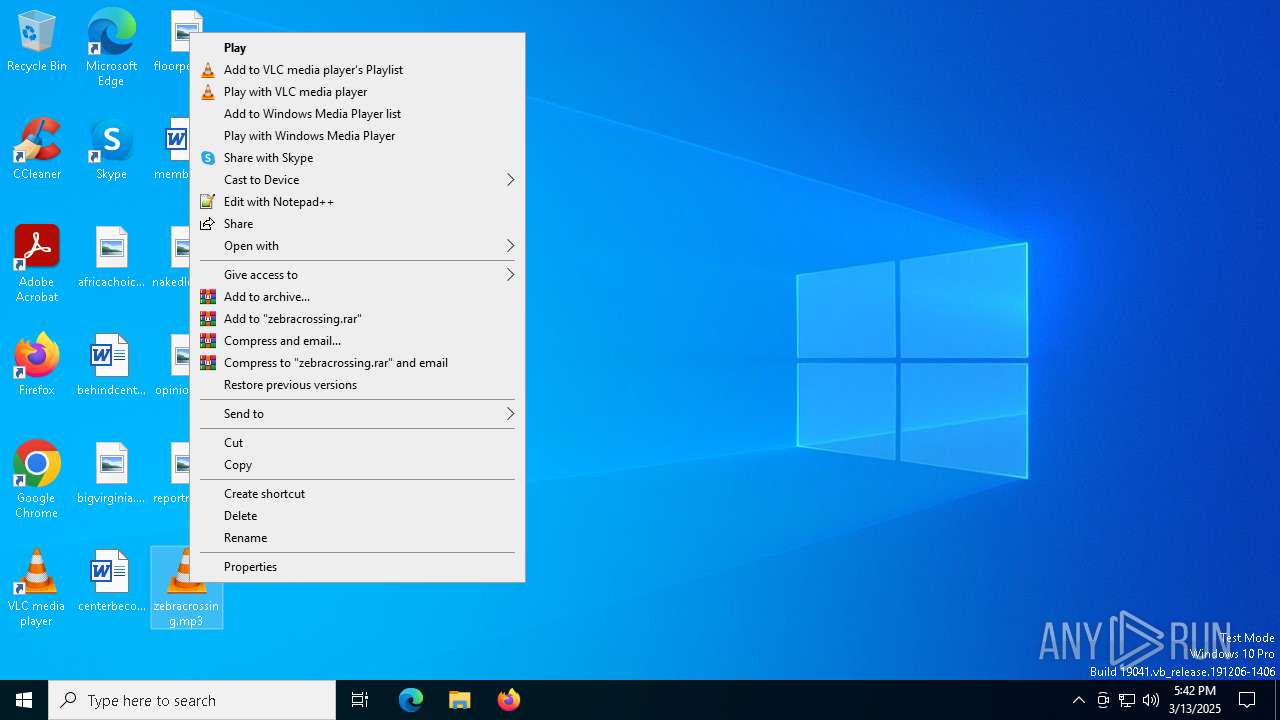Image resolution: width=1280 pixels, height=720 pixels.
Task: Choose Add to VLC media player's Playlist
Action: coord(357,70)
